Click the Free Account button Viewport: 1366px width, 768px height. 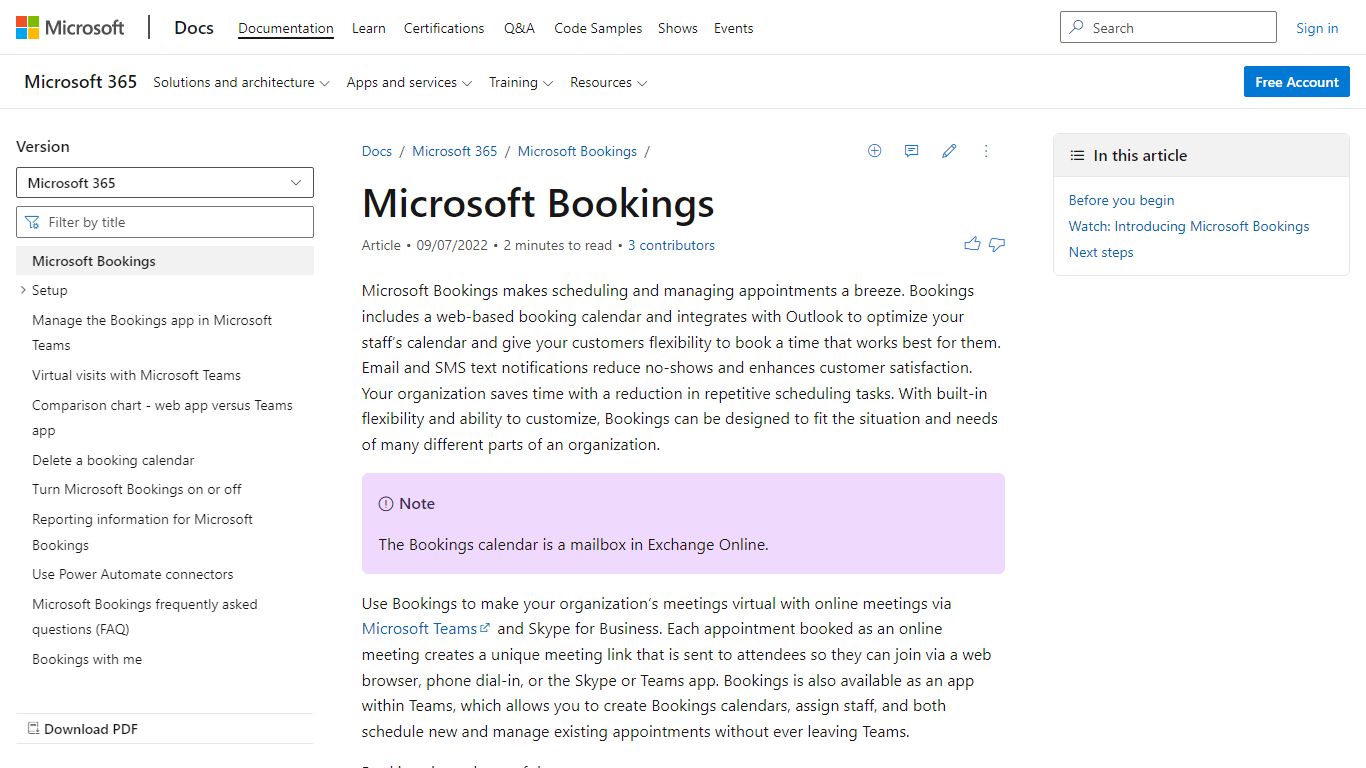(x=1297, y=82)
